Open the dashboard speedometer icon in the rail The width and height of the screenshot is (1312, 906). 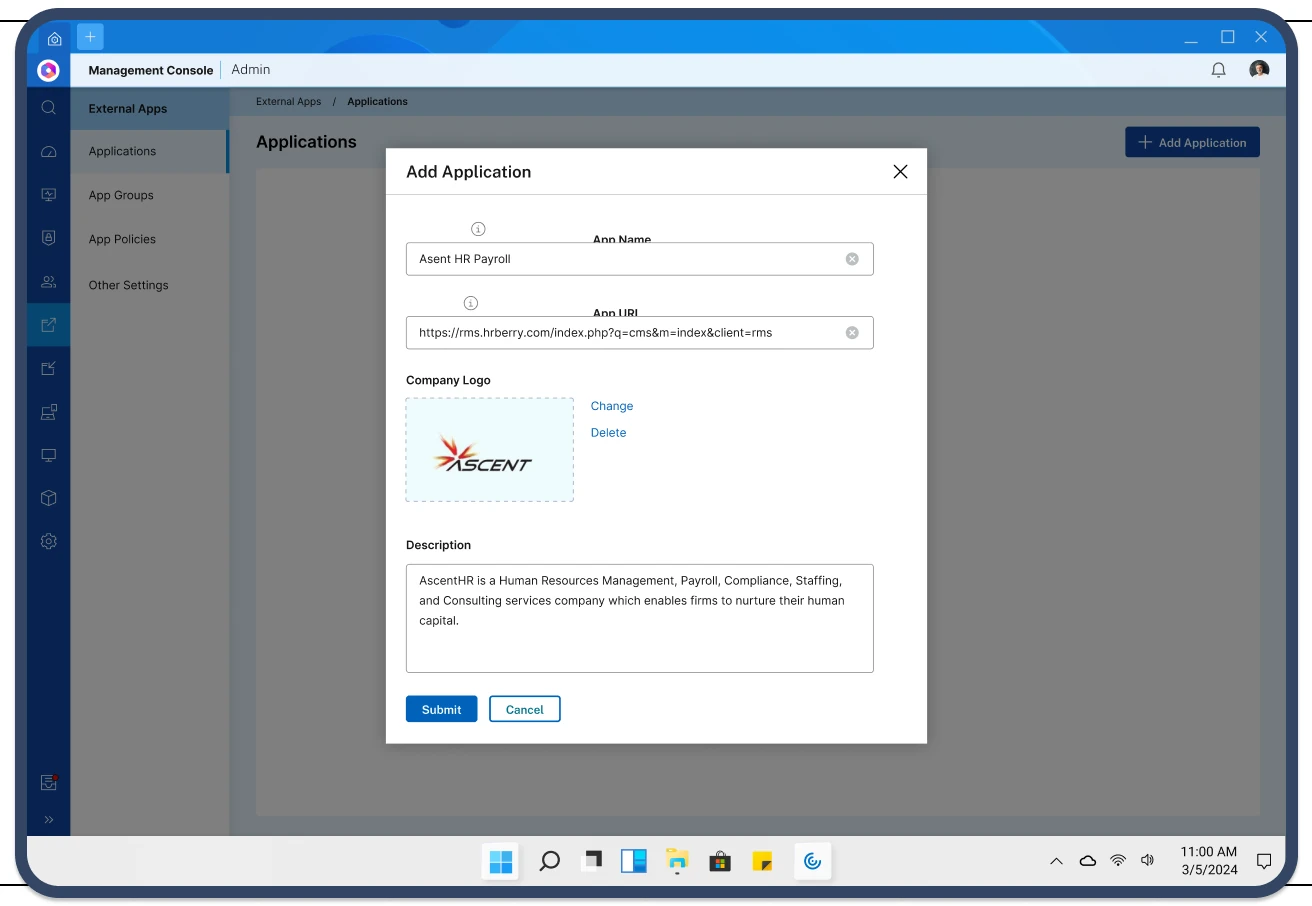point(48,152)
